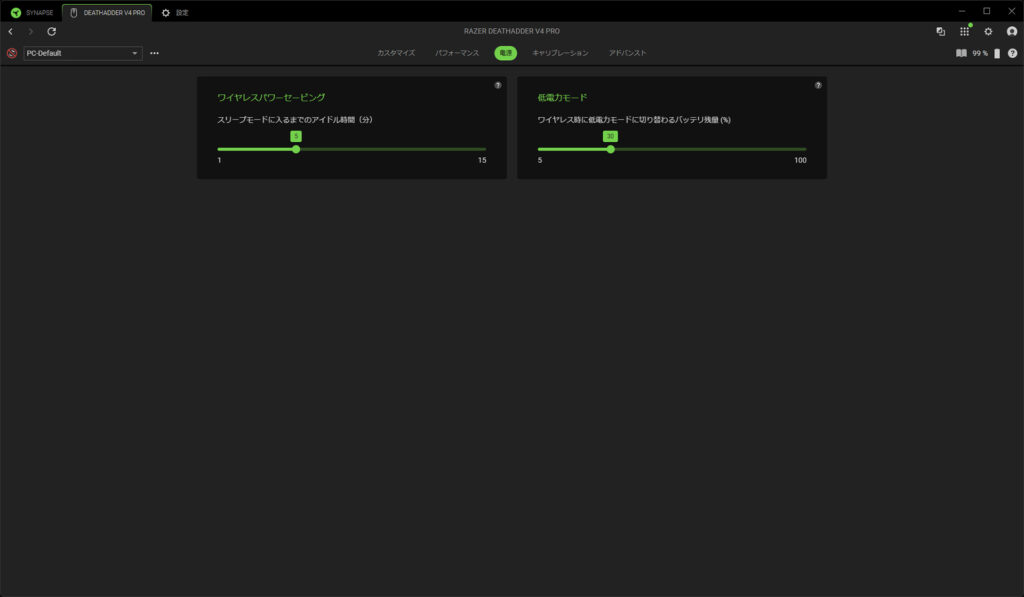
Task: Click the refresh icon in navigation bar
Action: (52, 32)
